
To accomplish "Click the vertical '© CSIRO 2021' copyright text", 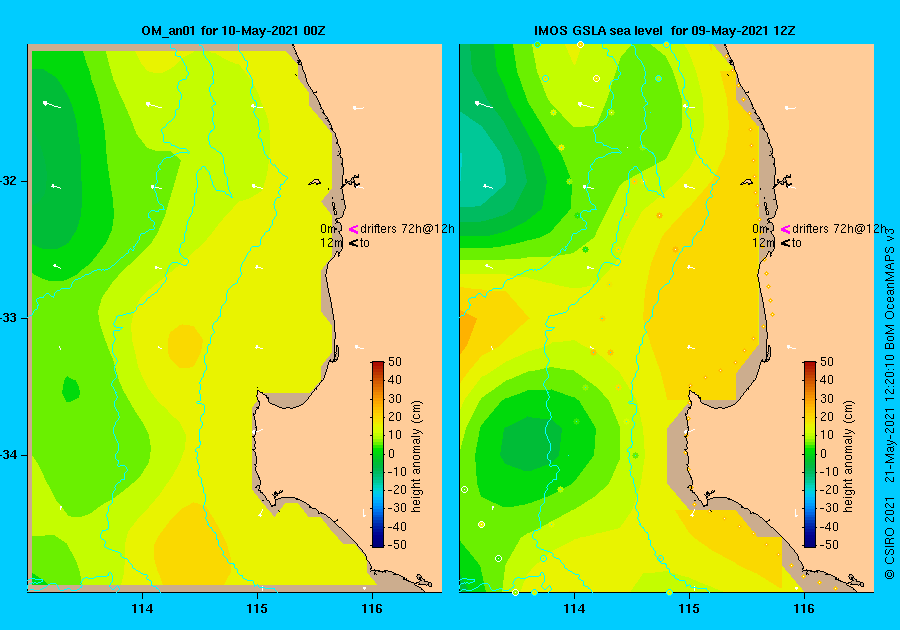I will coord(890,539).
